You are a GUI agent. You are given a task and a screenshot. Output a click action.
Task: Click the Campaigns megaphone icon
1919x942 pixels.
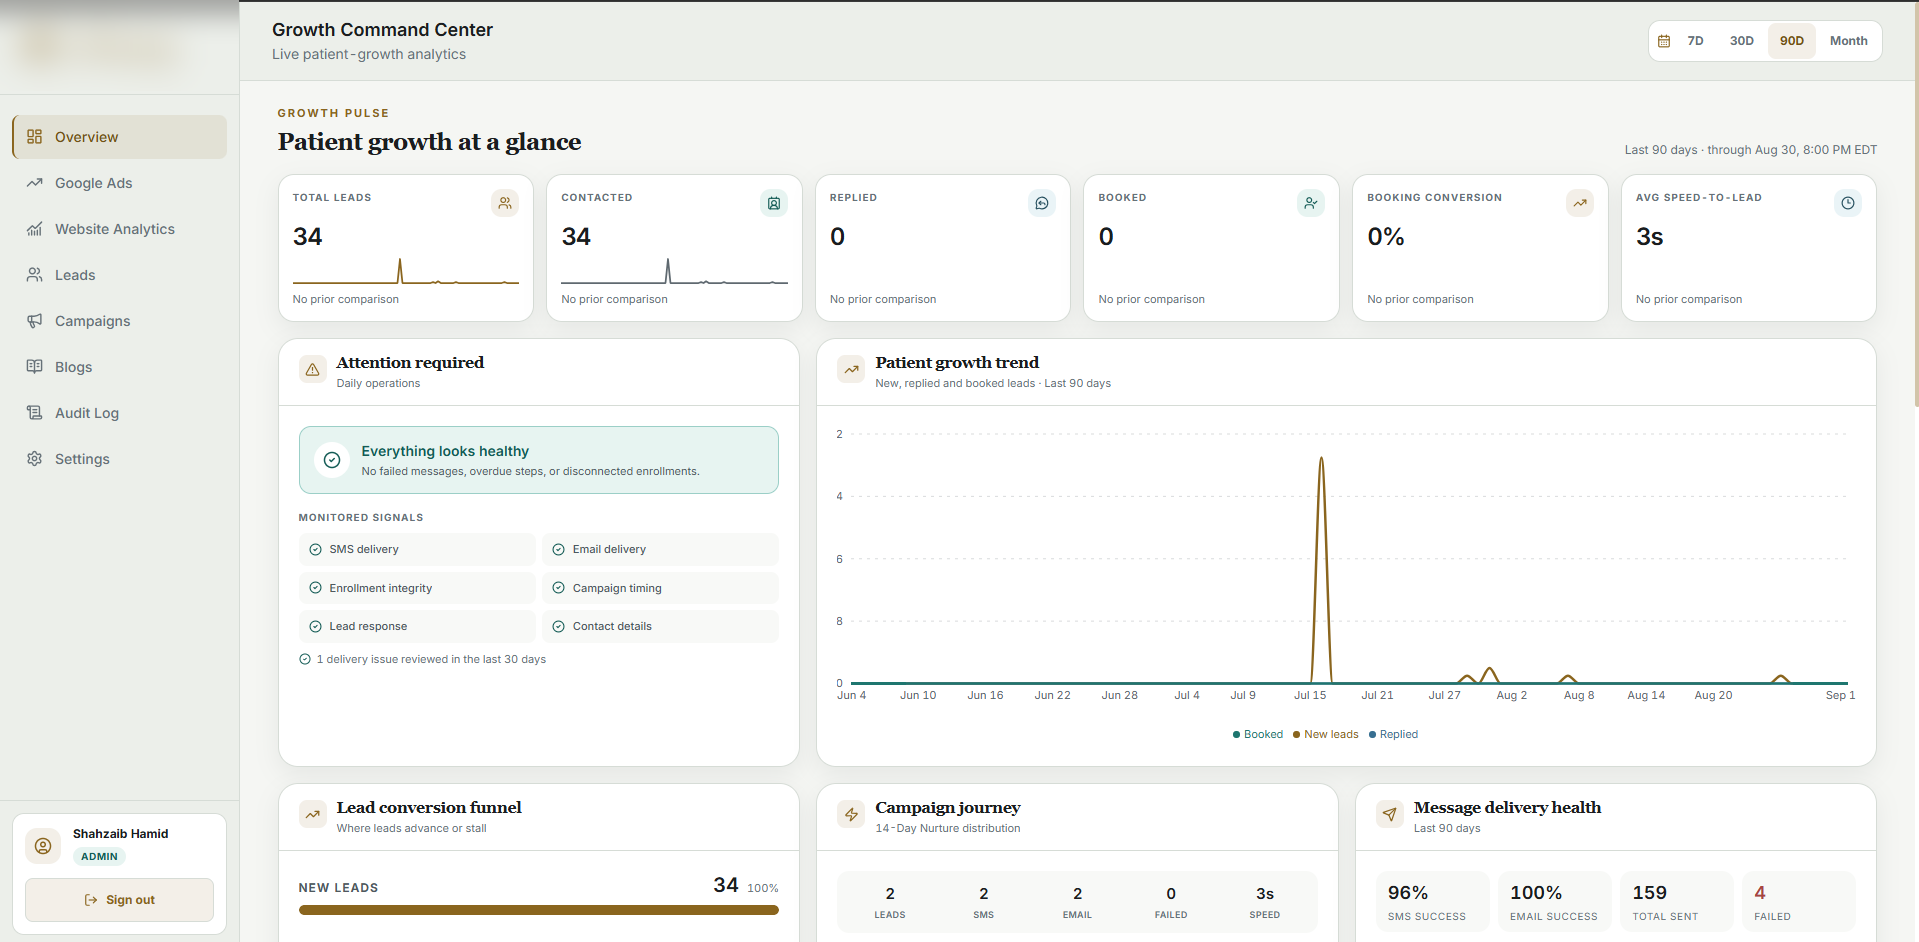pos(35,321)
